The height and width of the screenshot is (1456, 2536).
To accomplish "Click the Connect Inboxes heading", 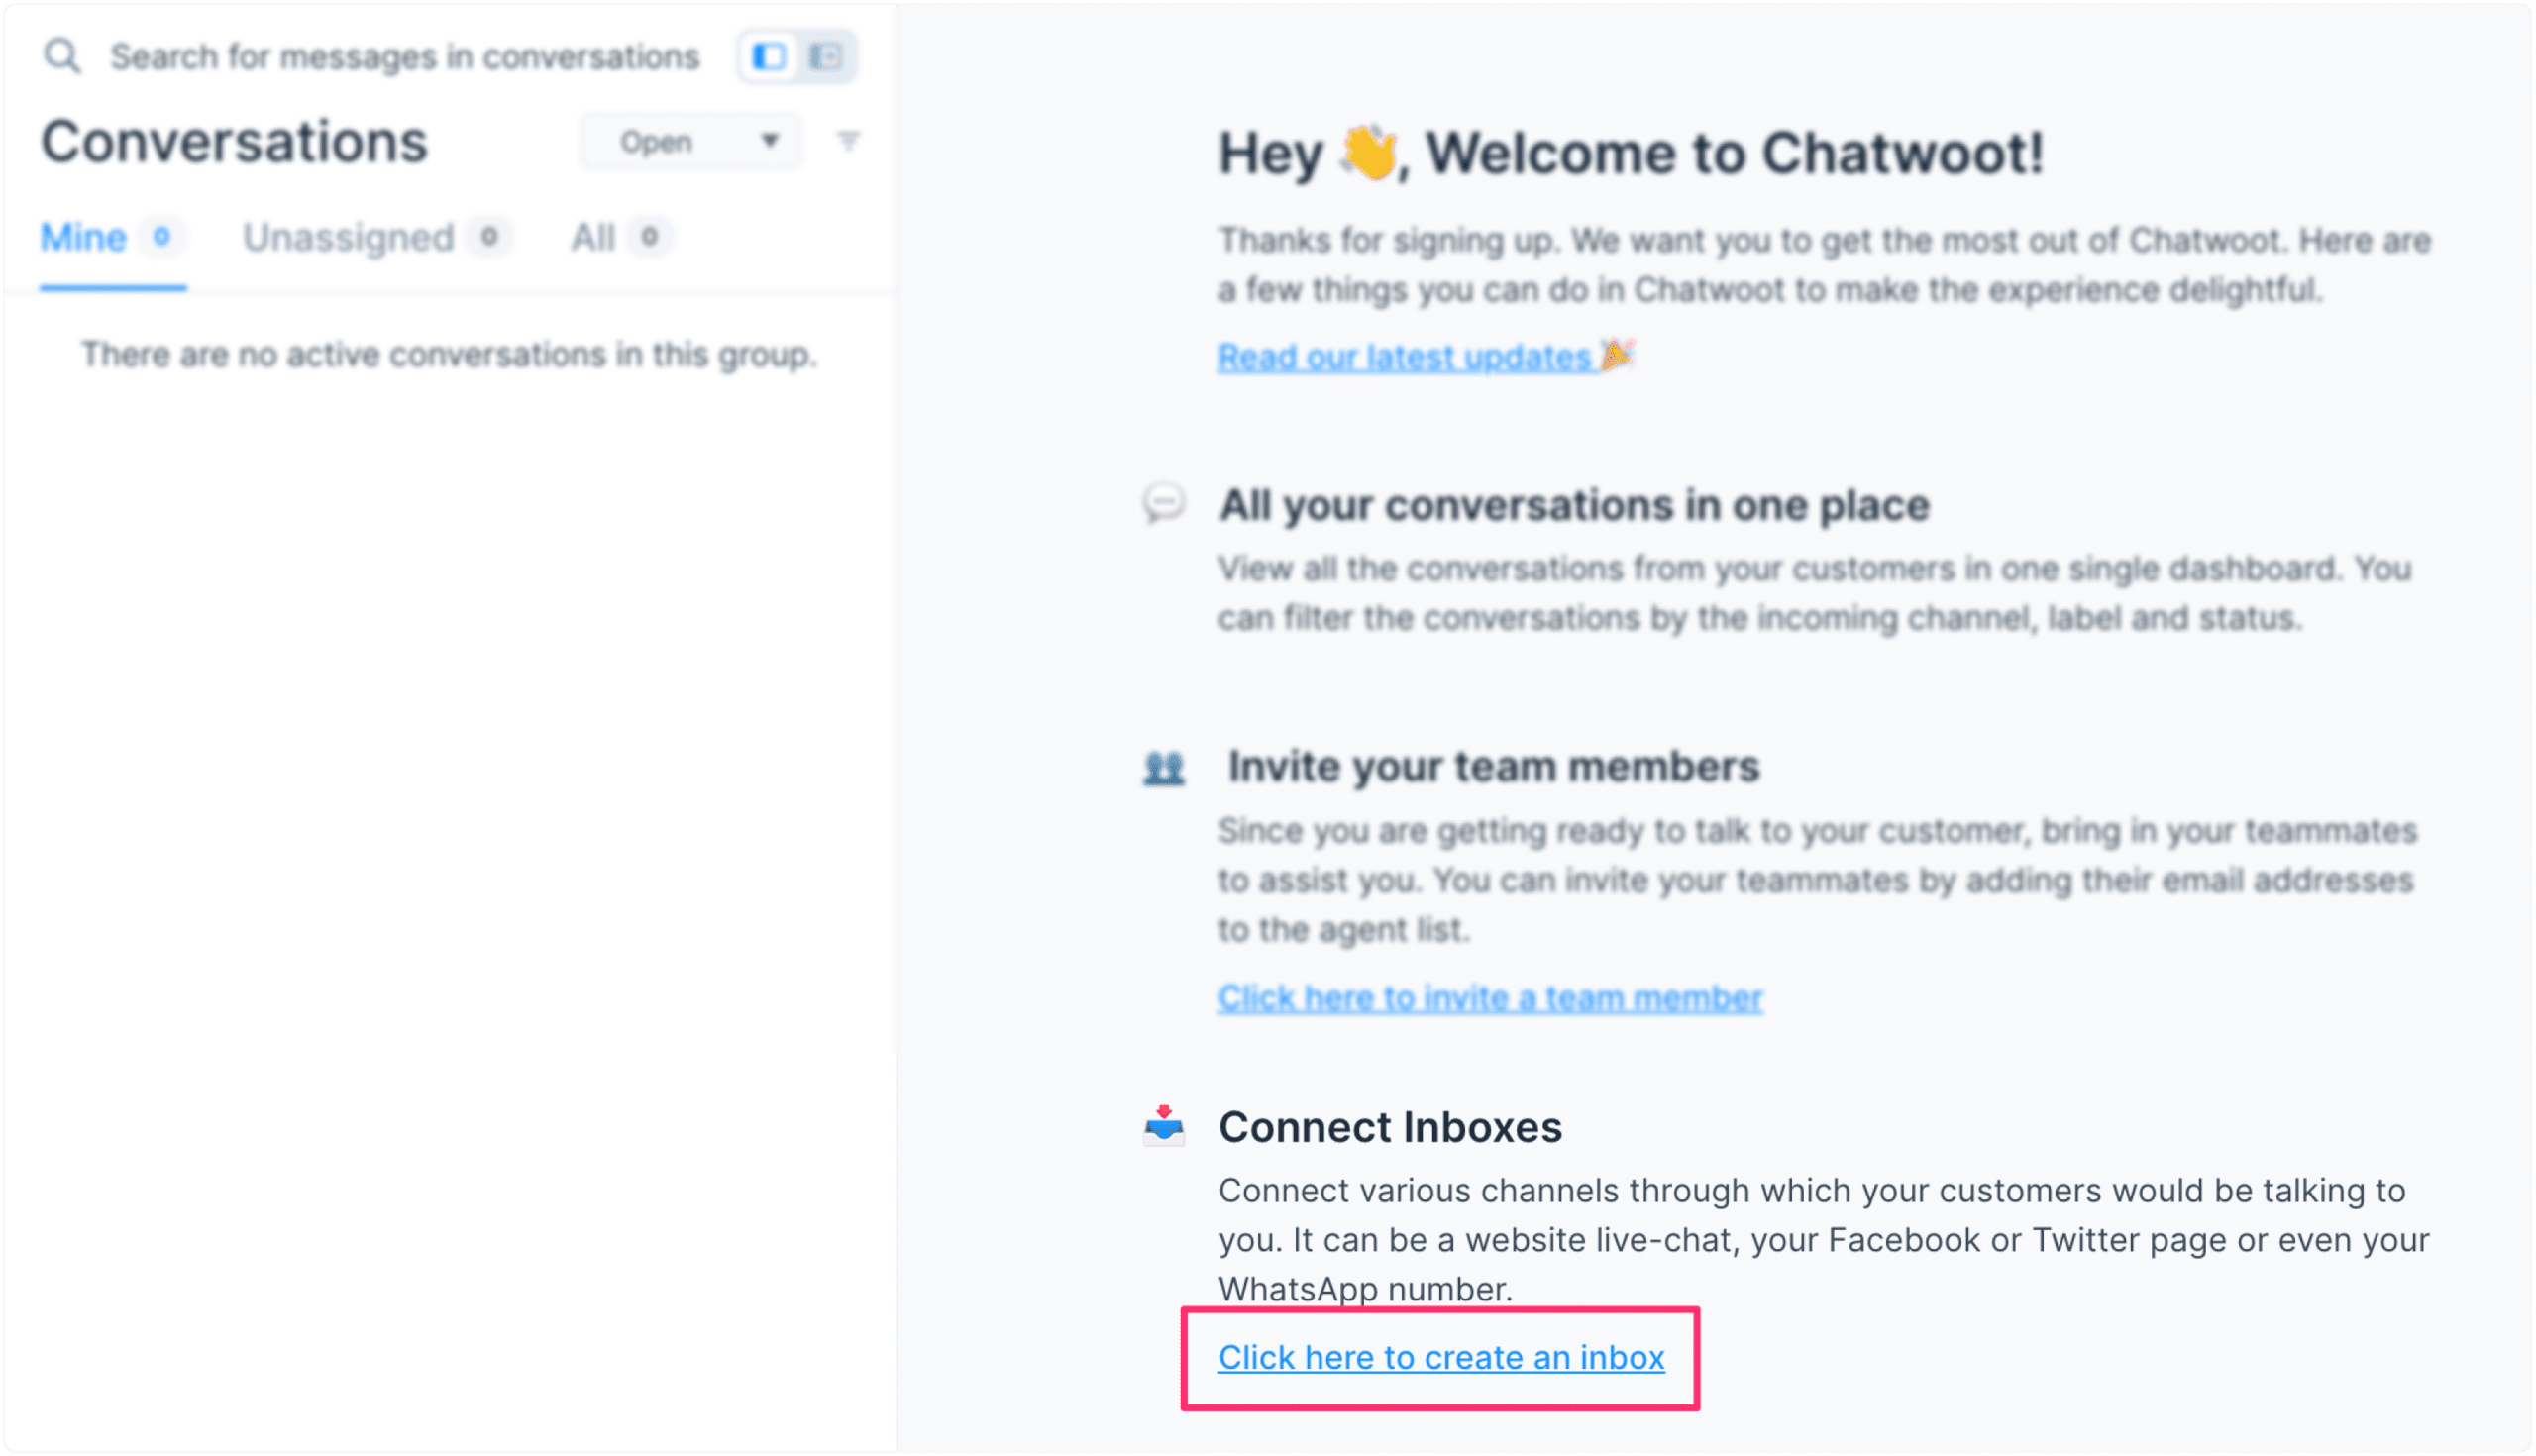I will coord(1390,1127).
